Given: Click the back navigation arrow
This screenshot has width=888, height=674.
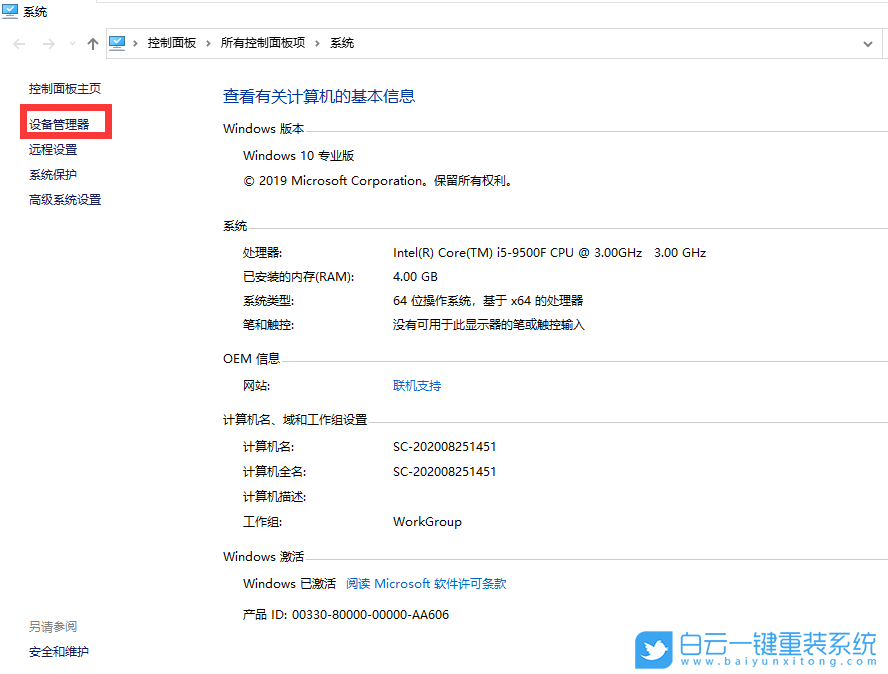Looking at the screenshot, I should pyautogui.click(x=18, y=43).
